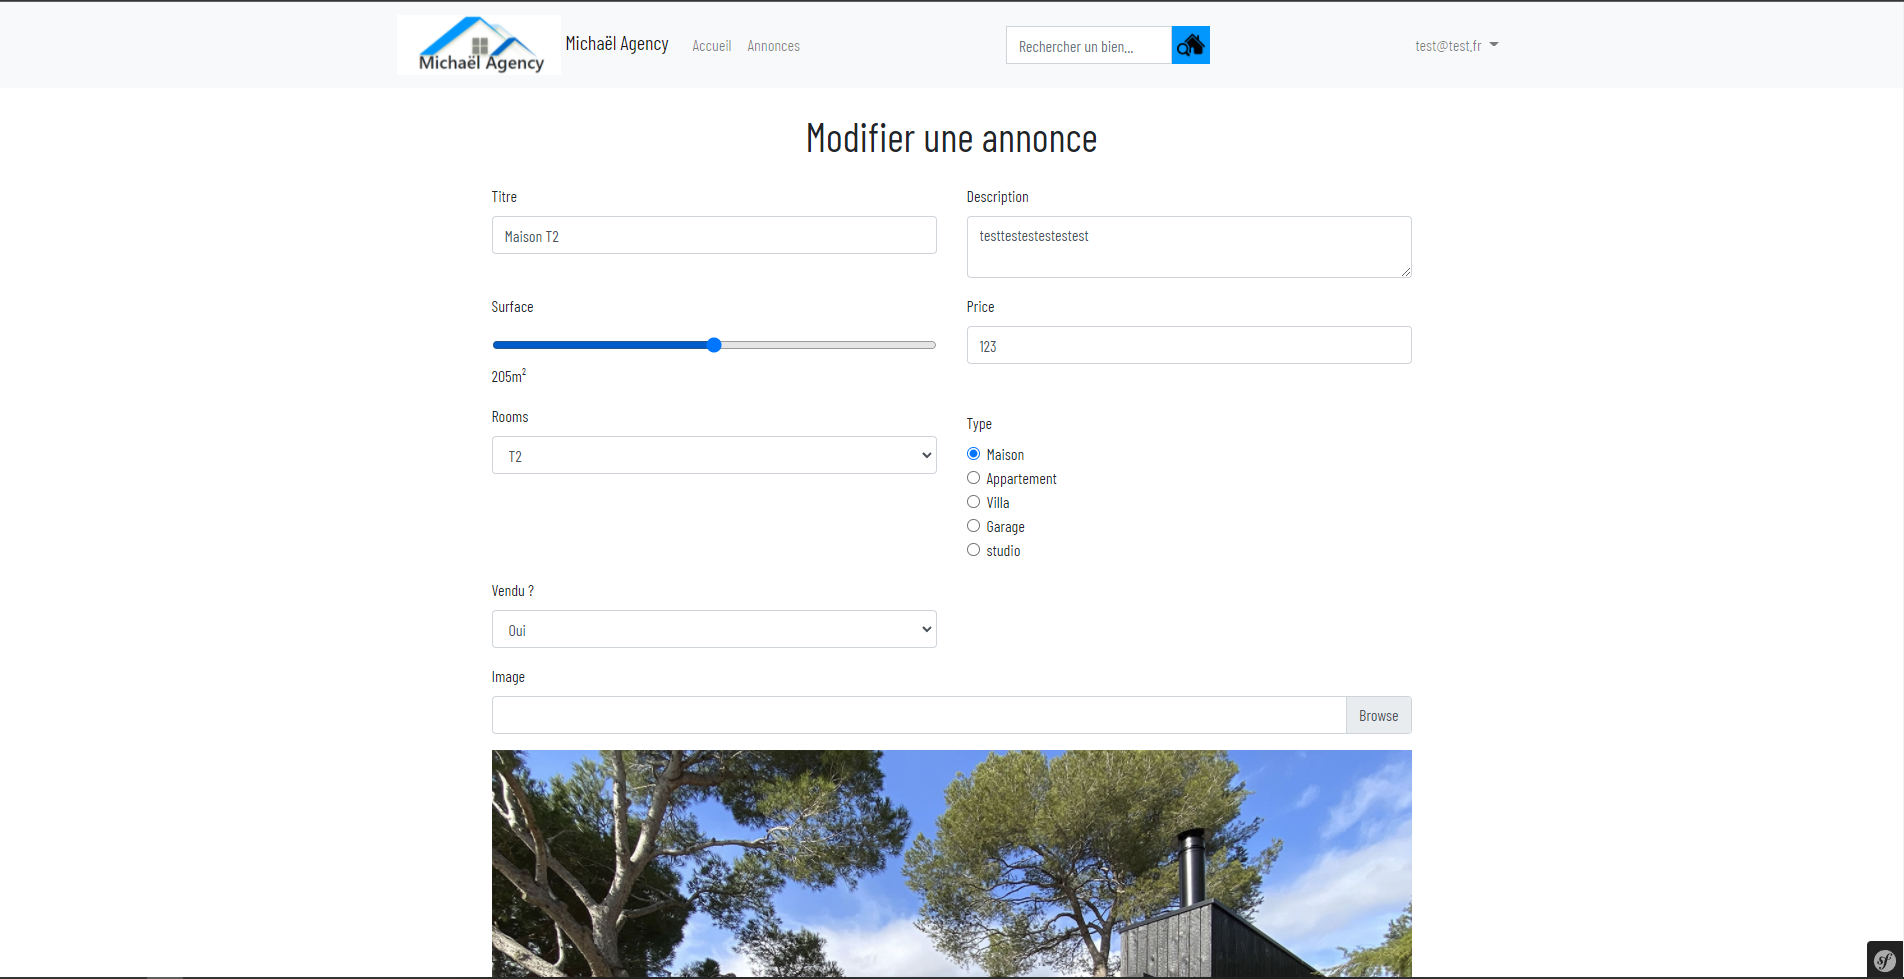Focus the Price field containing 123
The width and height of the screenshot is (1904, 979).
[1188, 345]
